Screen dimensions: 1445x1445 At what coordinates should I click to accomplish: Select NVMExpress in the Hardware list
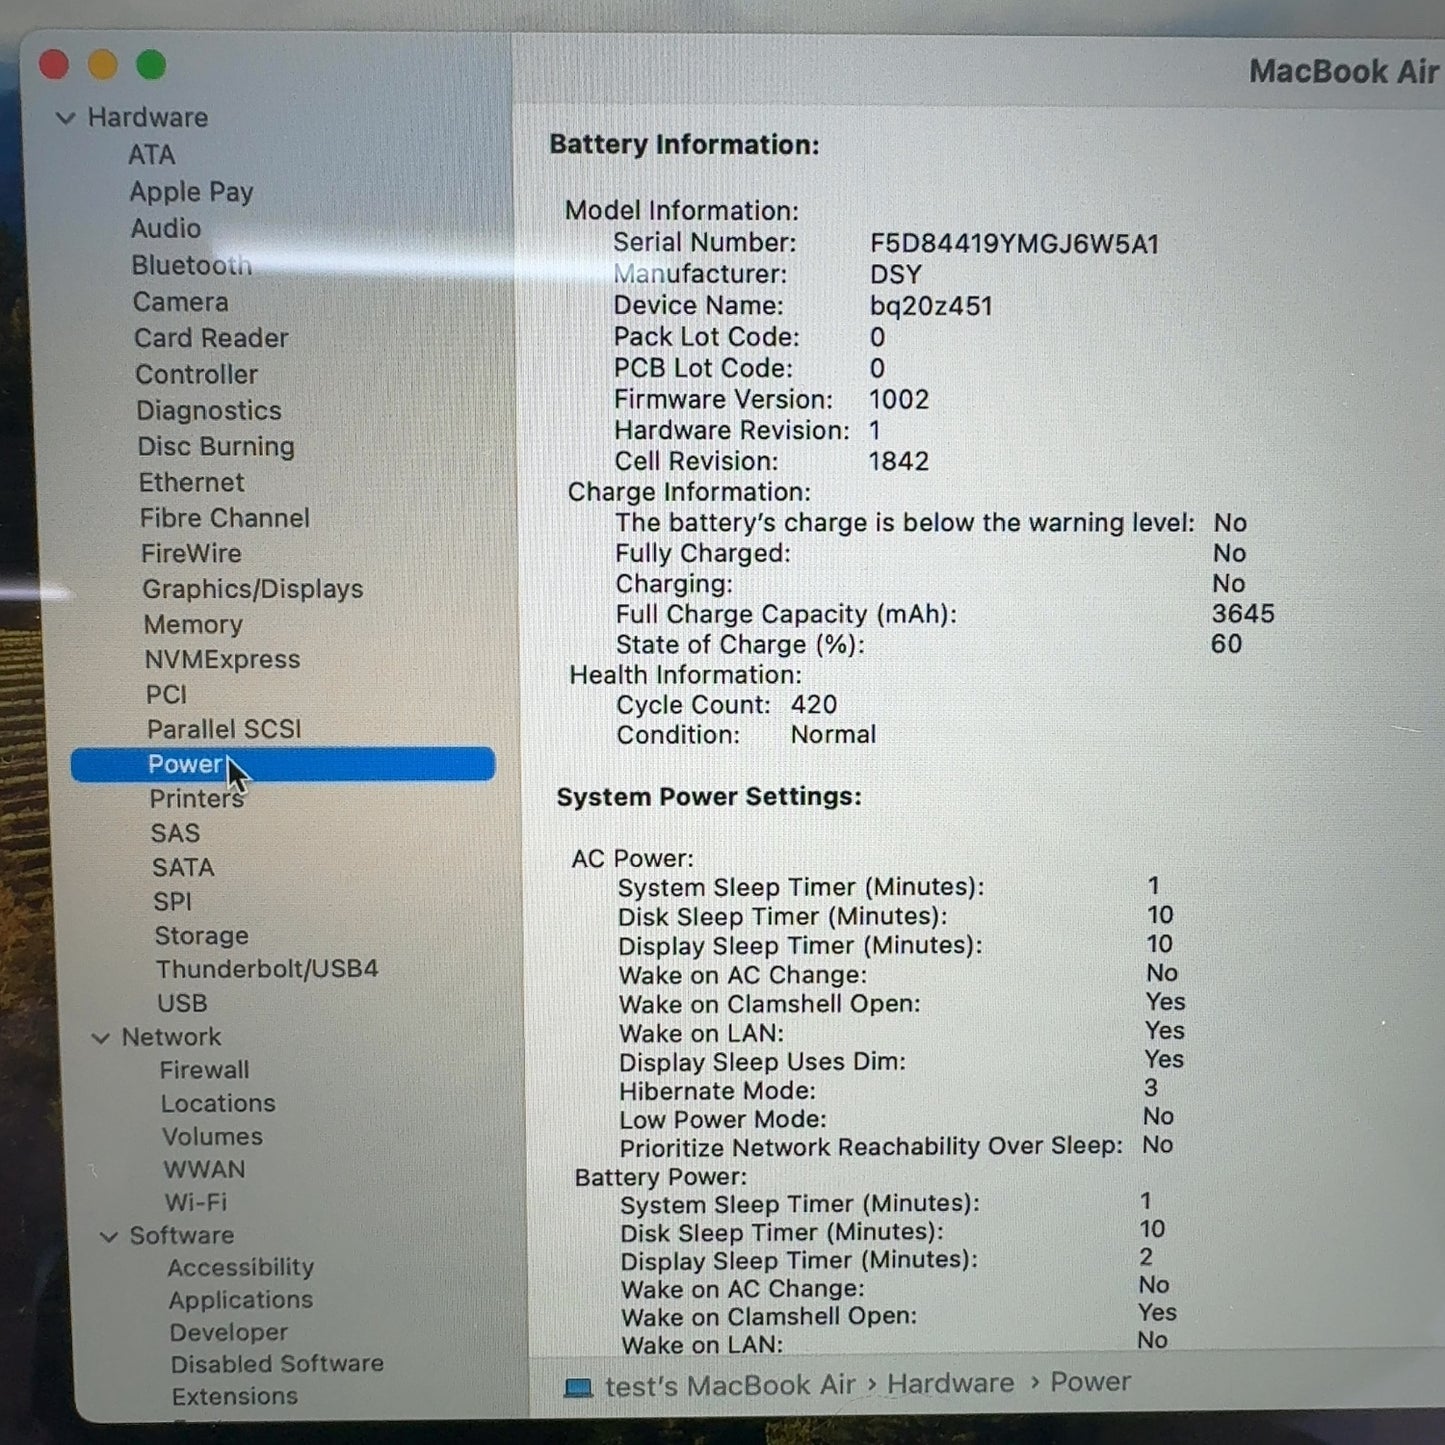(222, 660)
